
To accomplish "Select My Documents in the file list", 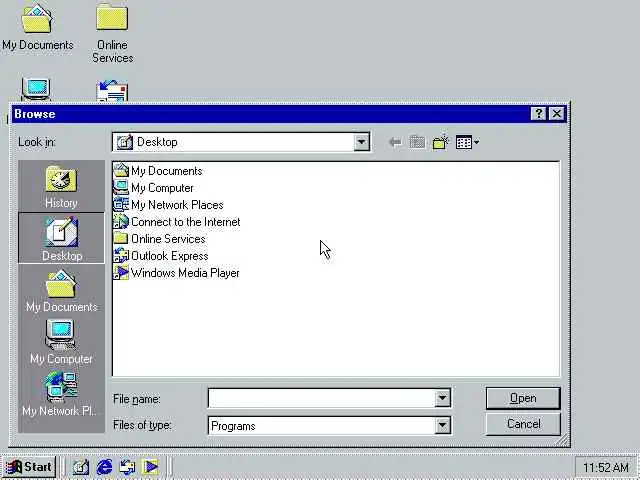I will coord(158,171).
